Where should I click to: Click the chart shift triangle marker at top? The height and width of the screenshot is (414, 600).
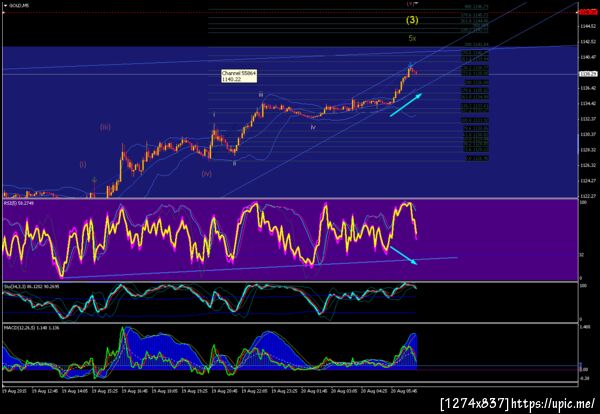(x=415, y=3)
